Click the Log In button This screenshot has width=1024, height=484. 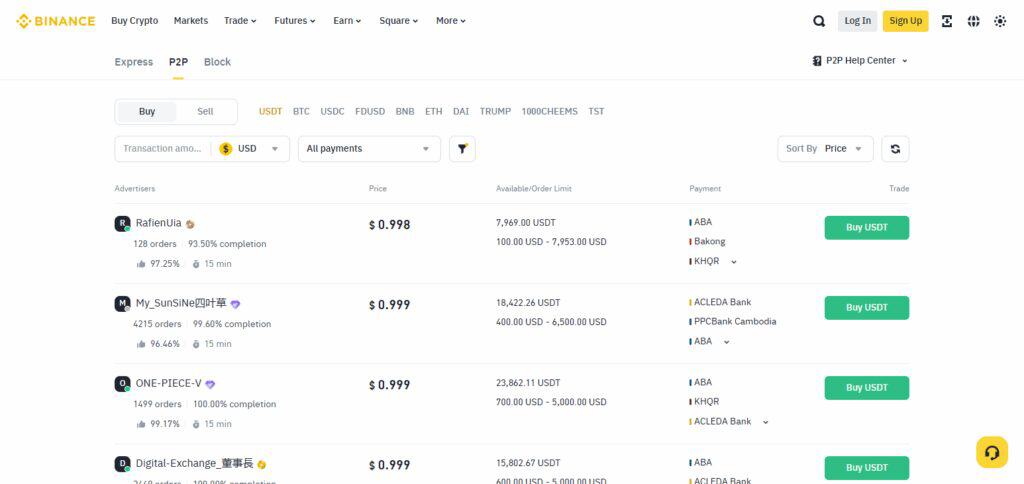click(857, 21)
